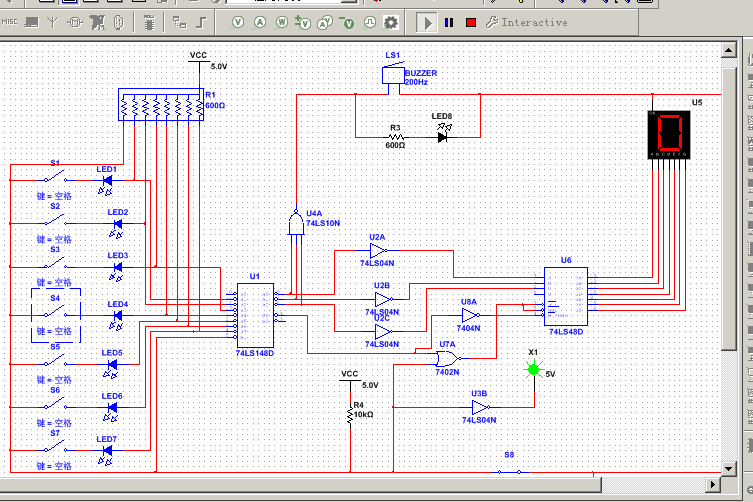This screenshot has height=502, width=753.
Task: Select the bus placement tool
Action: tap(201, 22)
